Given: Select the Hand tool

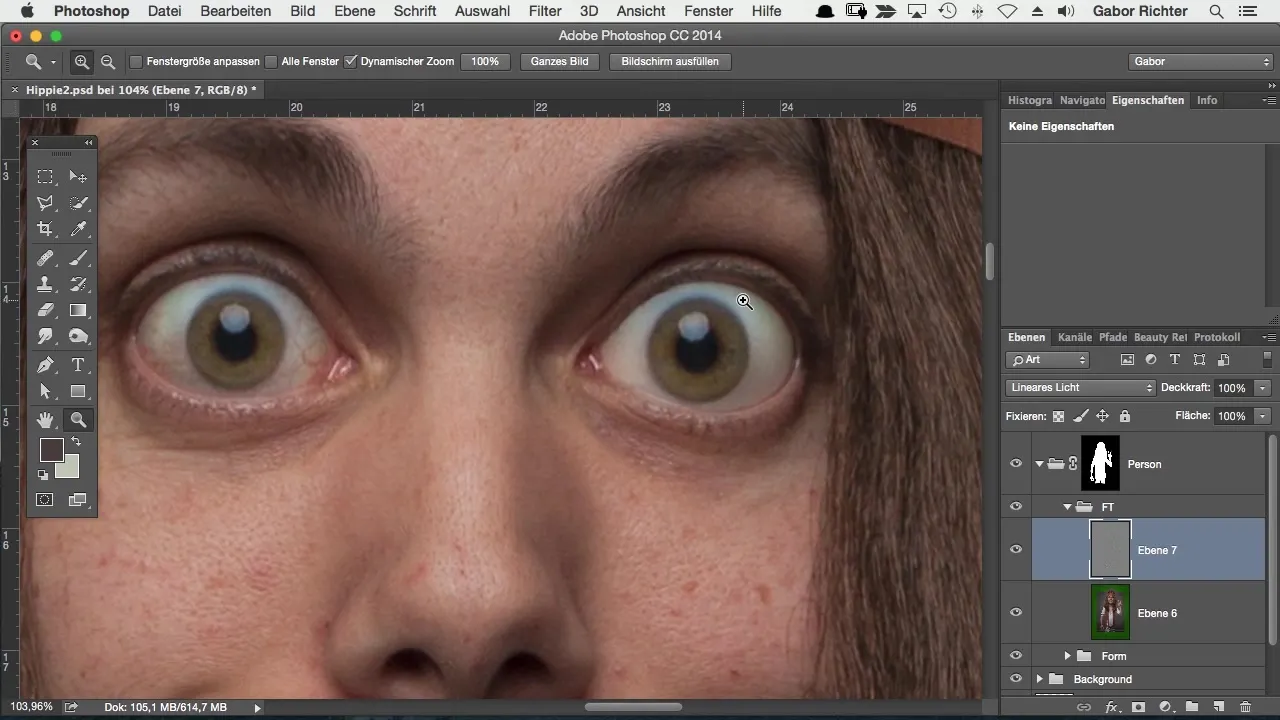Looking at the screenshot, I should 45,420.
